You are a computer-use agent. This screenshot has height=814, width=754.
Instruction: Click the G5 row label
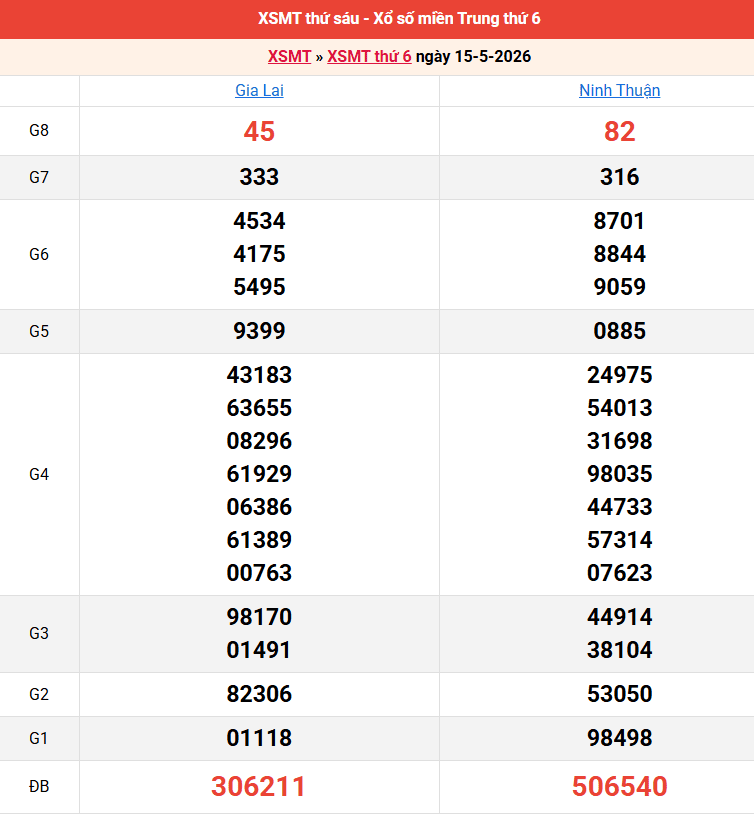(39, 331)
